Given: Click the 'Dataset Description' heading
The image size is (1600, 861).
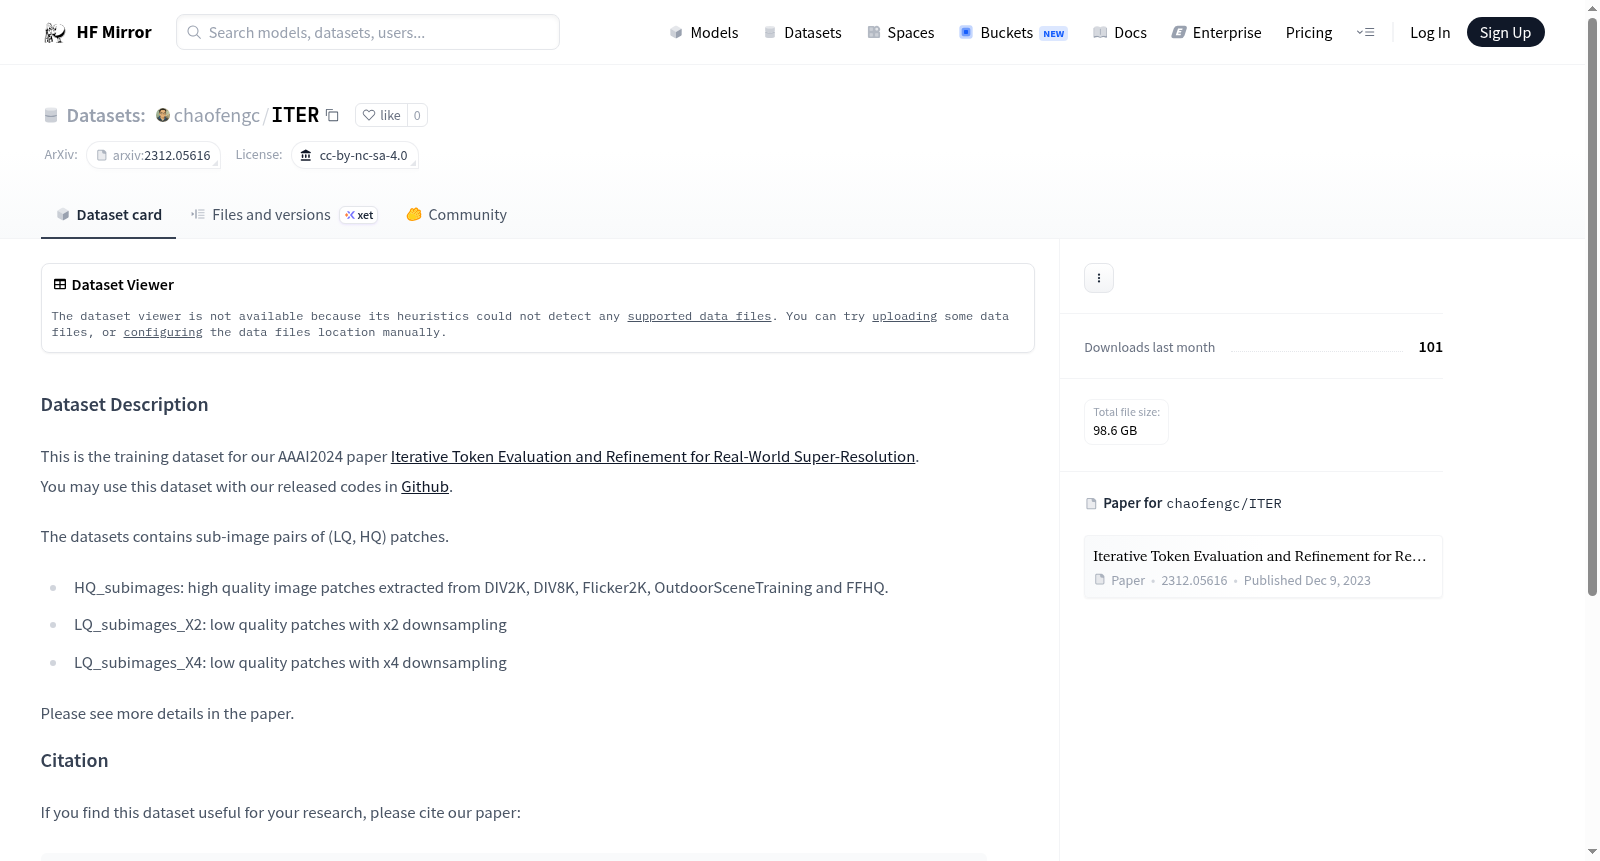Looking at the screenshot, I should click(x=124, y=404).
